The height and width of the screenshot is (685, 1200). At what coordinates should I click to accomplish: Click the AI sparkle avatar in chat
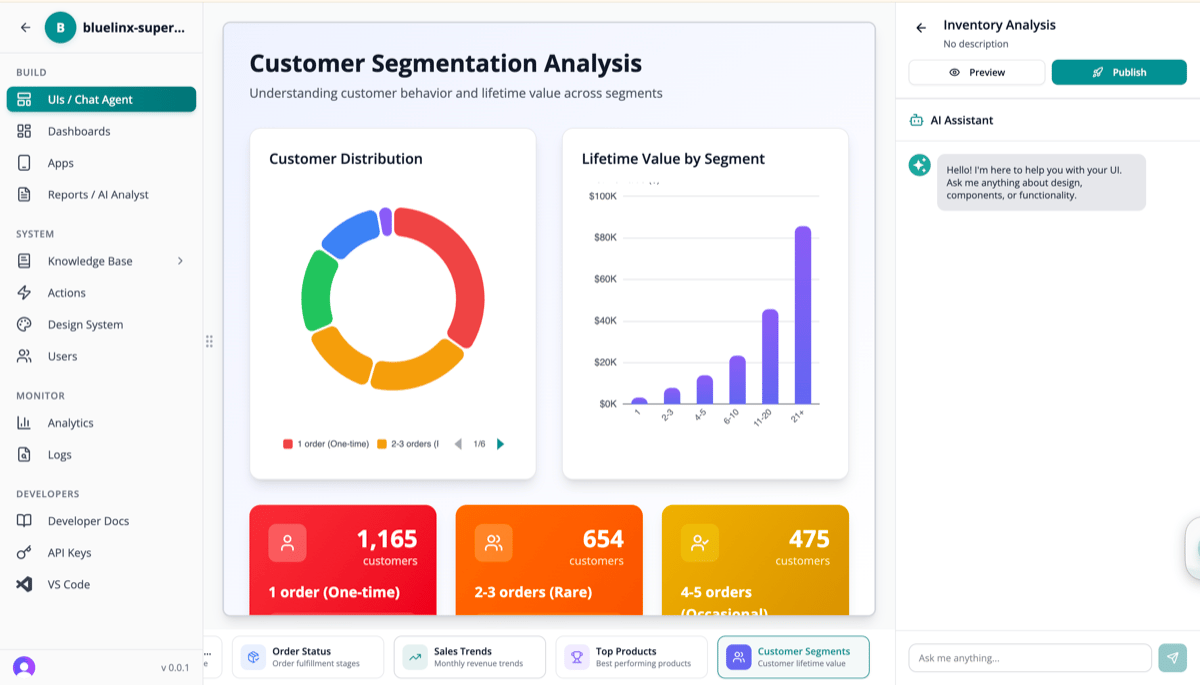coord(920,165)
